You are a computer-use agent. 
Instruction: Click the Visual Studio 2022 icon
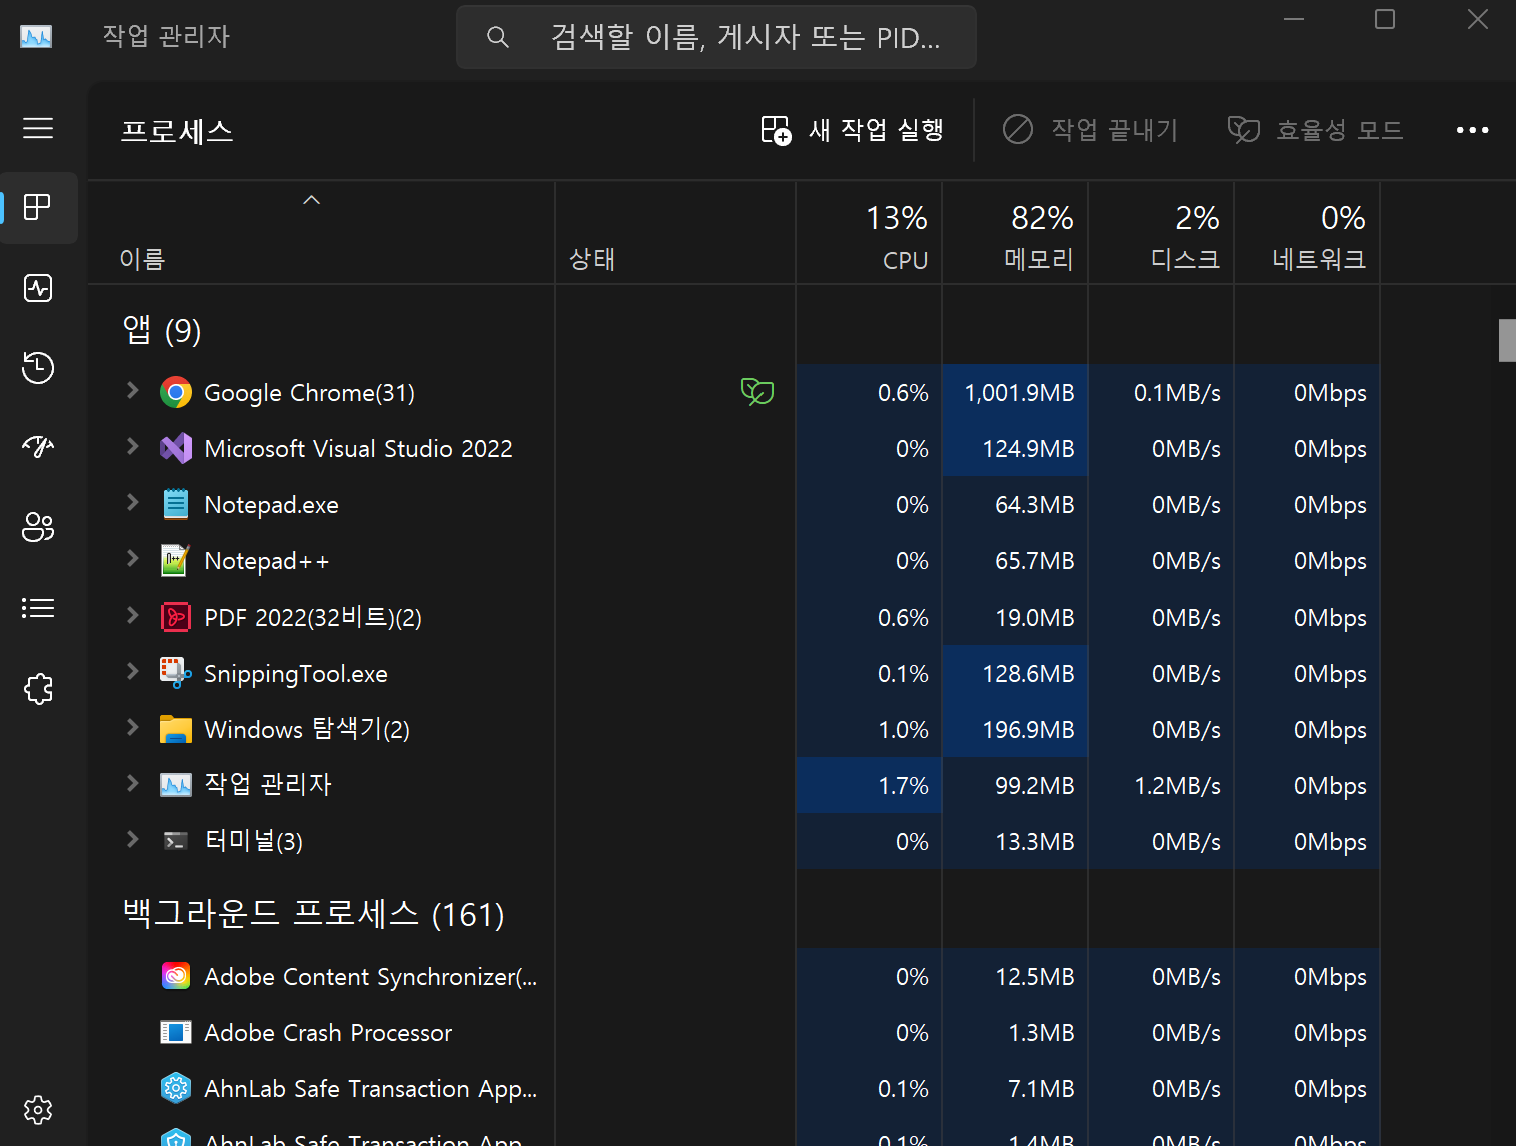click(176, 449)
